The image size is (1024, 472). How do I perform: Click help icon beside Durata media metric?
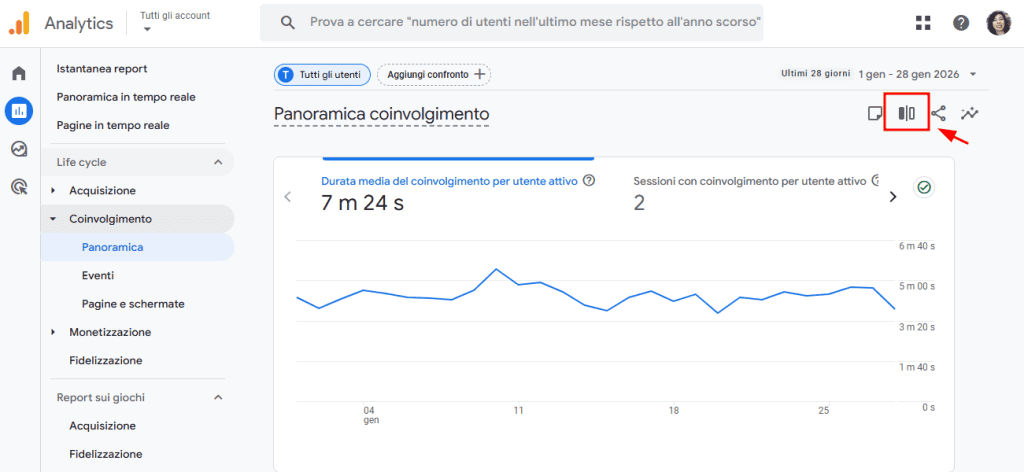tap(588, 181)
